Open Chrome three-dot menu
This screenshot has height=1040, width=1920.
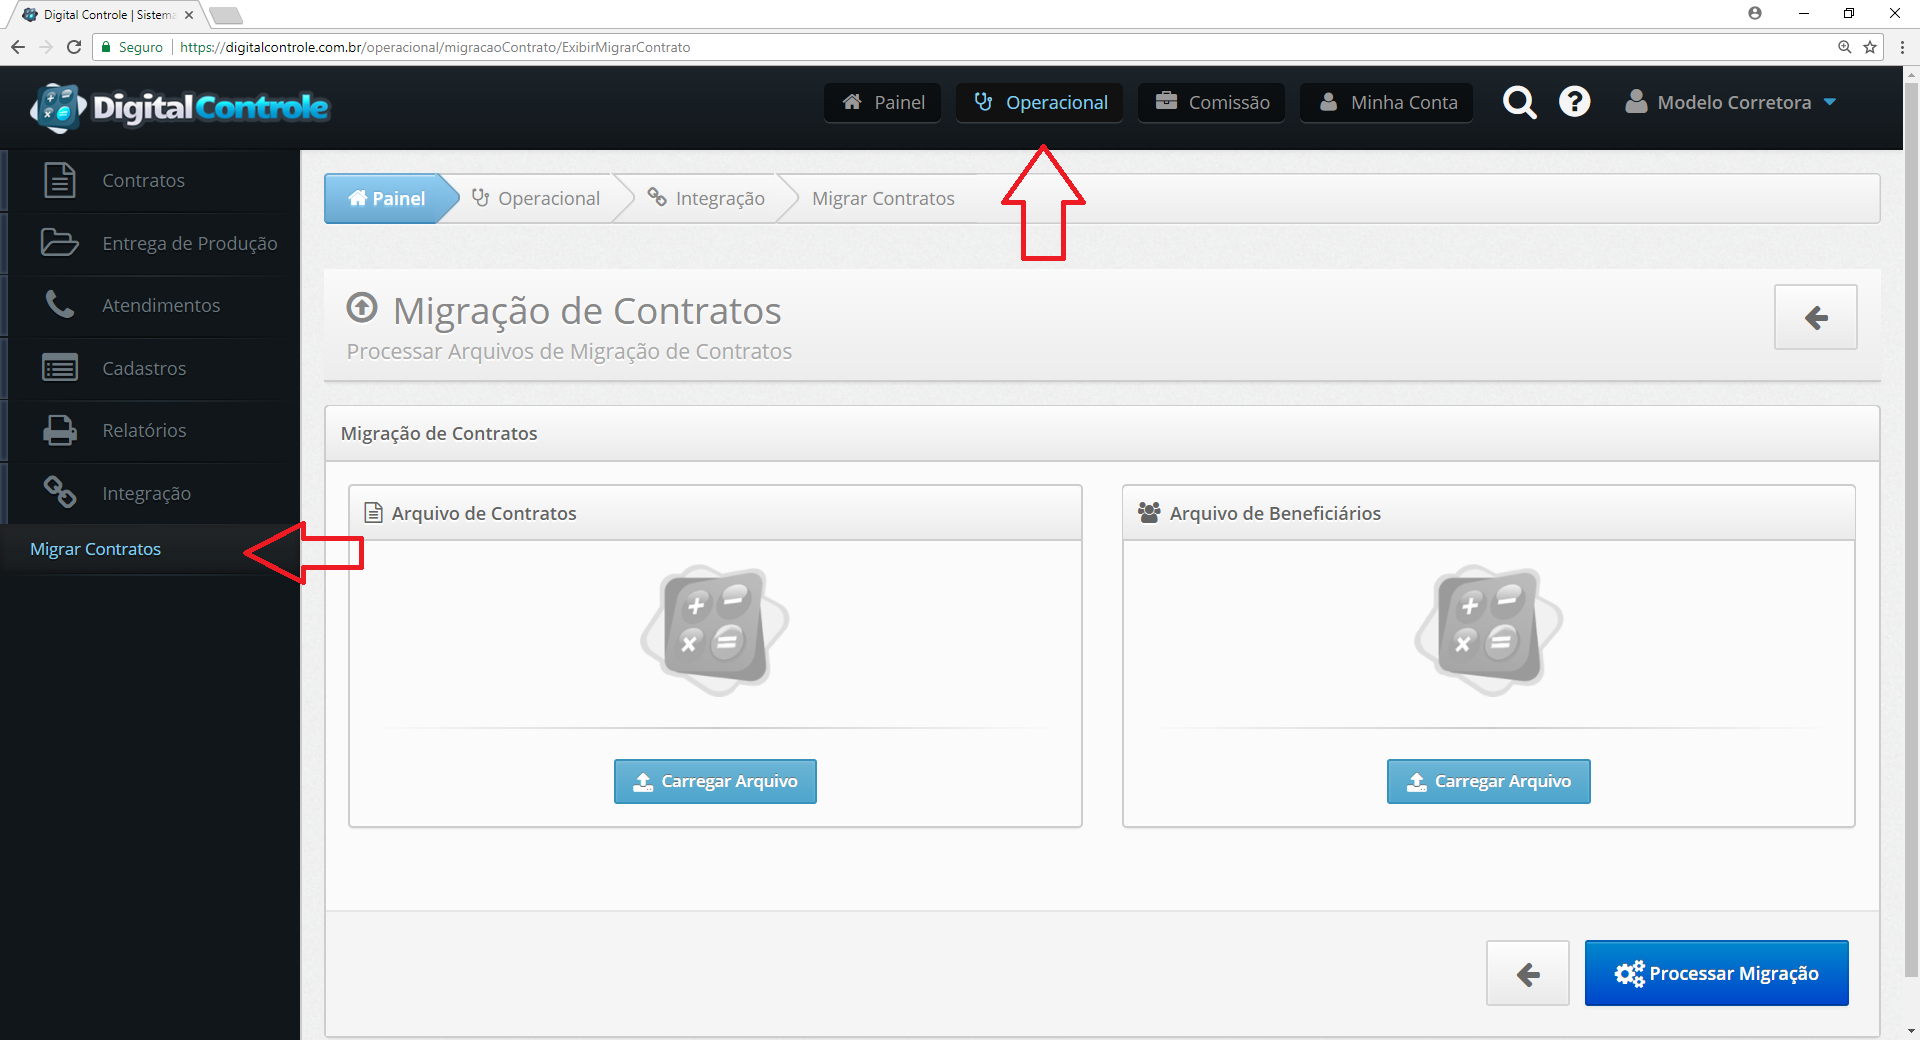point(1902,47)
